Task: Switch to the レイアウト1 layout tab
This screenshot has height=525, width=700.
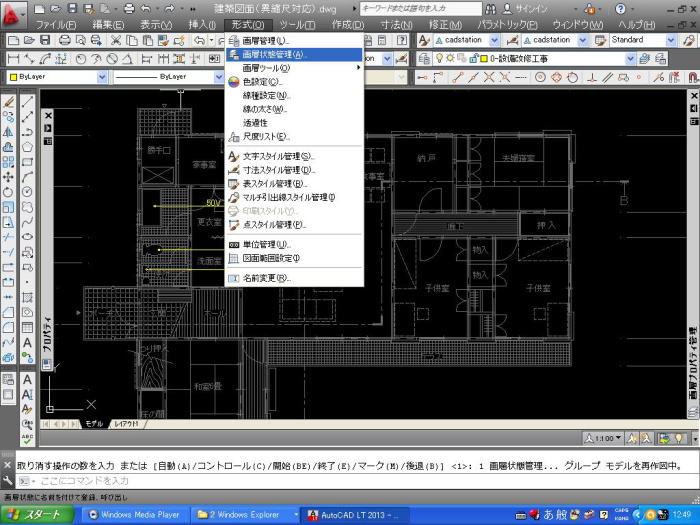Action: [x=126, y=424]
